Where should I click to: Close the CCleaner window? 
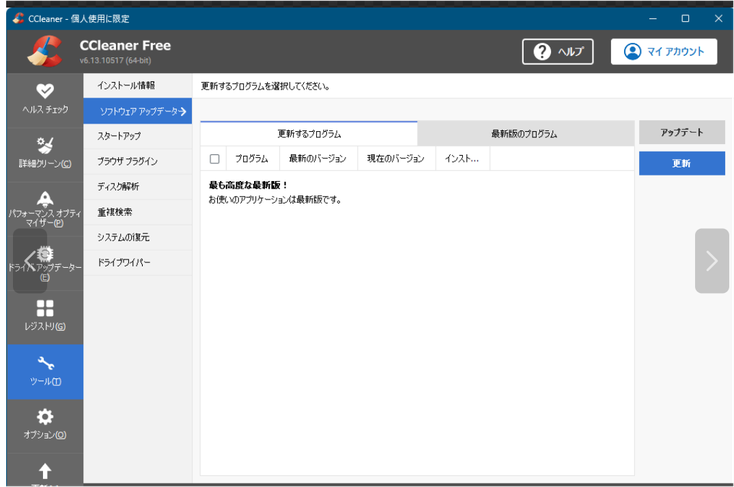[719, 19]
